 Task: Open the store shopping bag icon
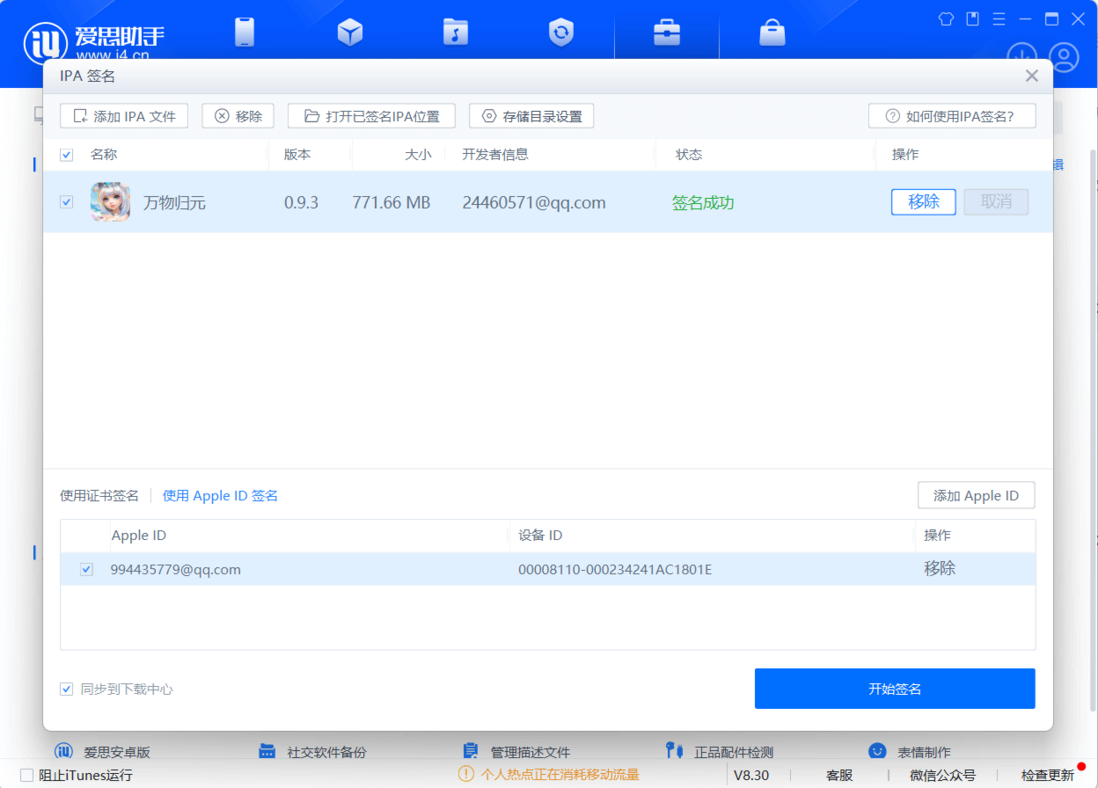[772, 32]
